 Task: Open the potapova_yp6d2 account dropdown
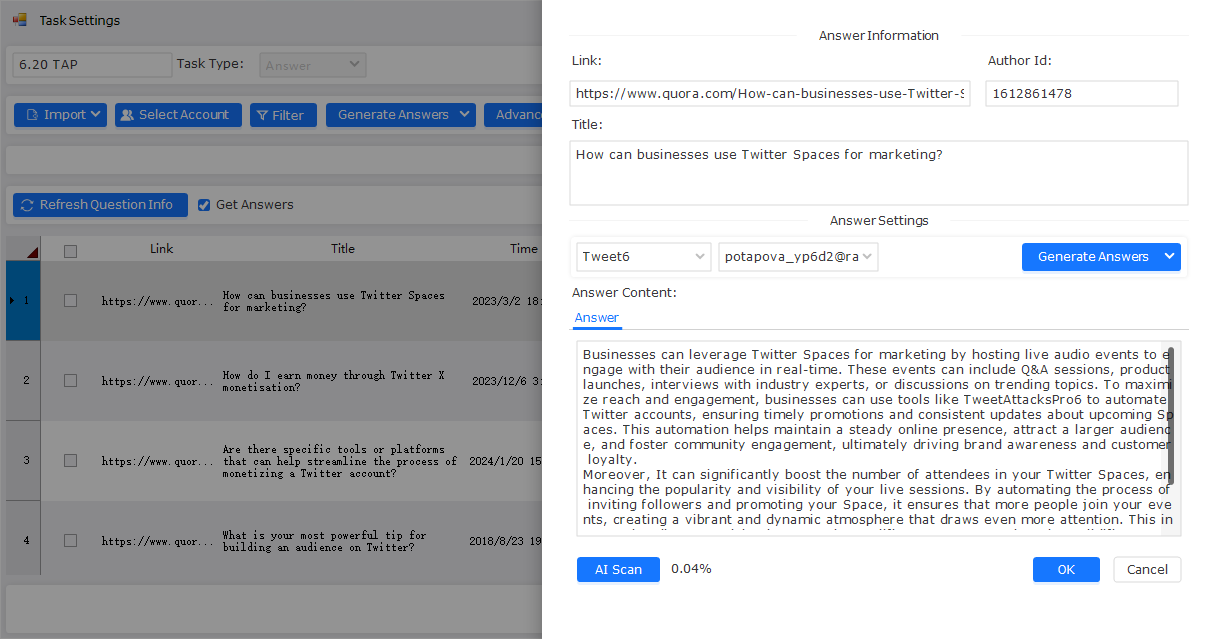798,257
